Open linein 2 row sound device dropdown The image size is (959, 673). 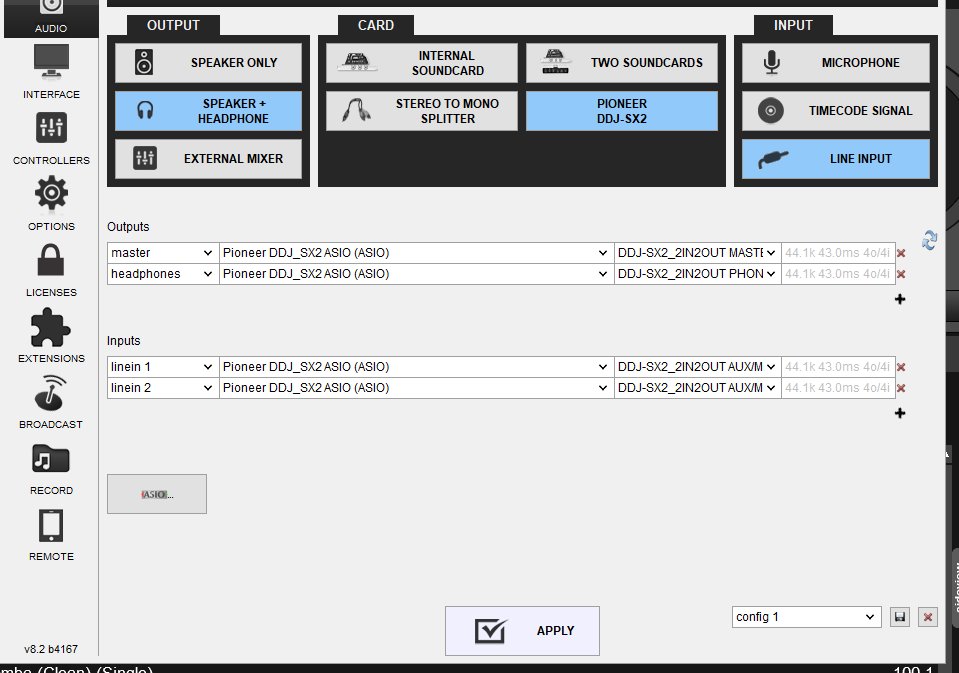(417, 387)
